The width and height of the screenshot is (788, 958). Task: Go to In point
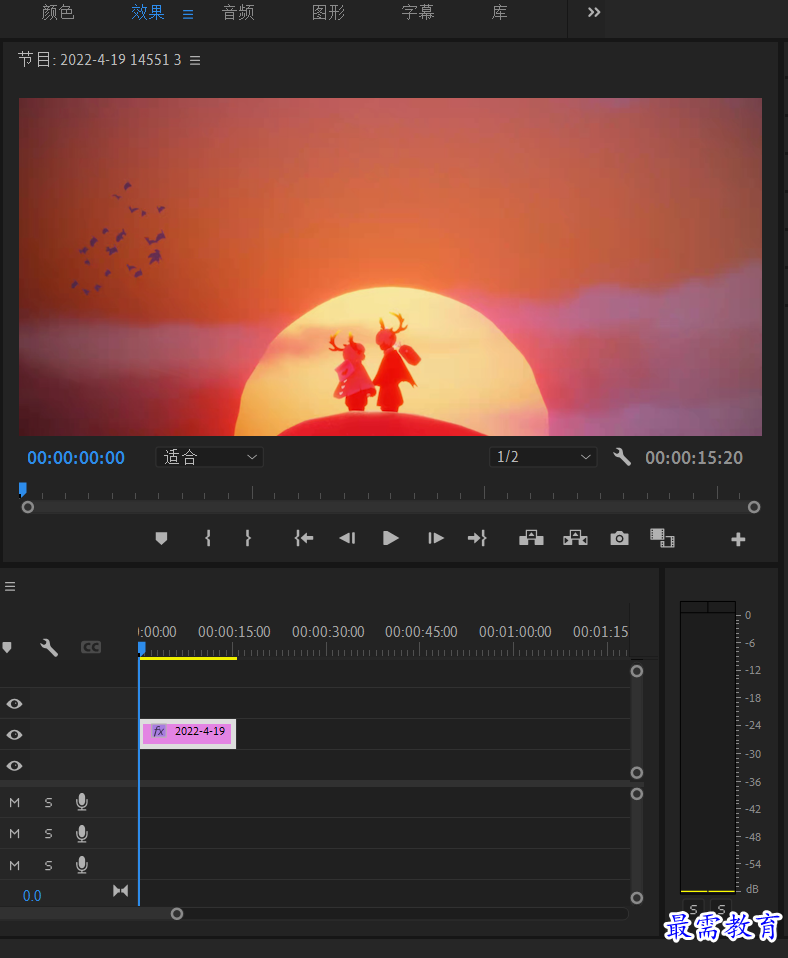tap(304, 538)
